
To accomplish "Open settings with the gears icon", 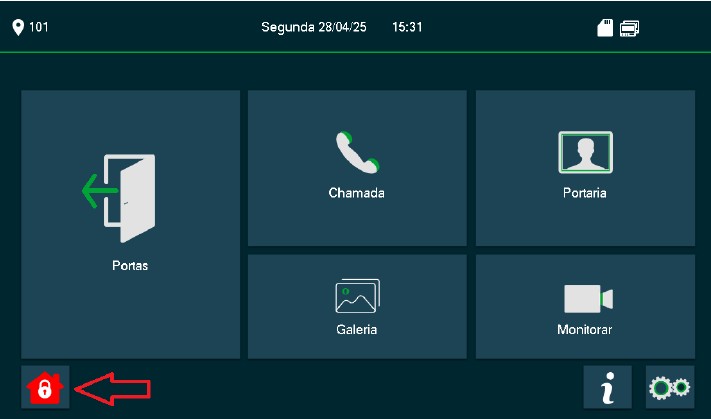I will pyautogui.click(x=670, y=387).
